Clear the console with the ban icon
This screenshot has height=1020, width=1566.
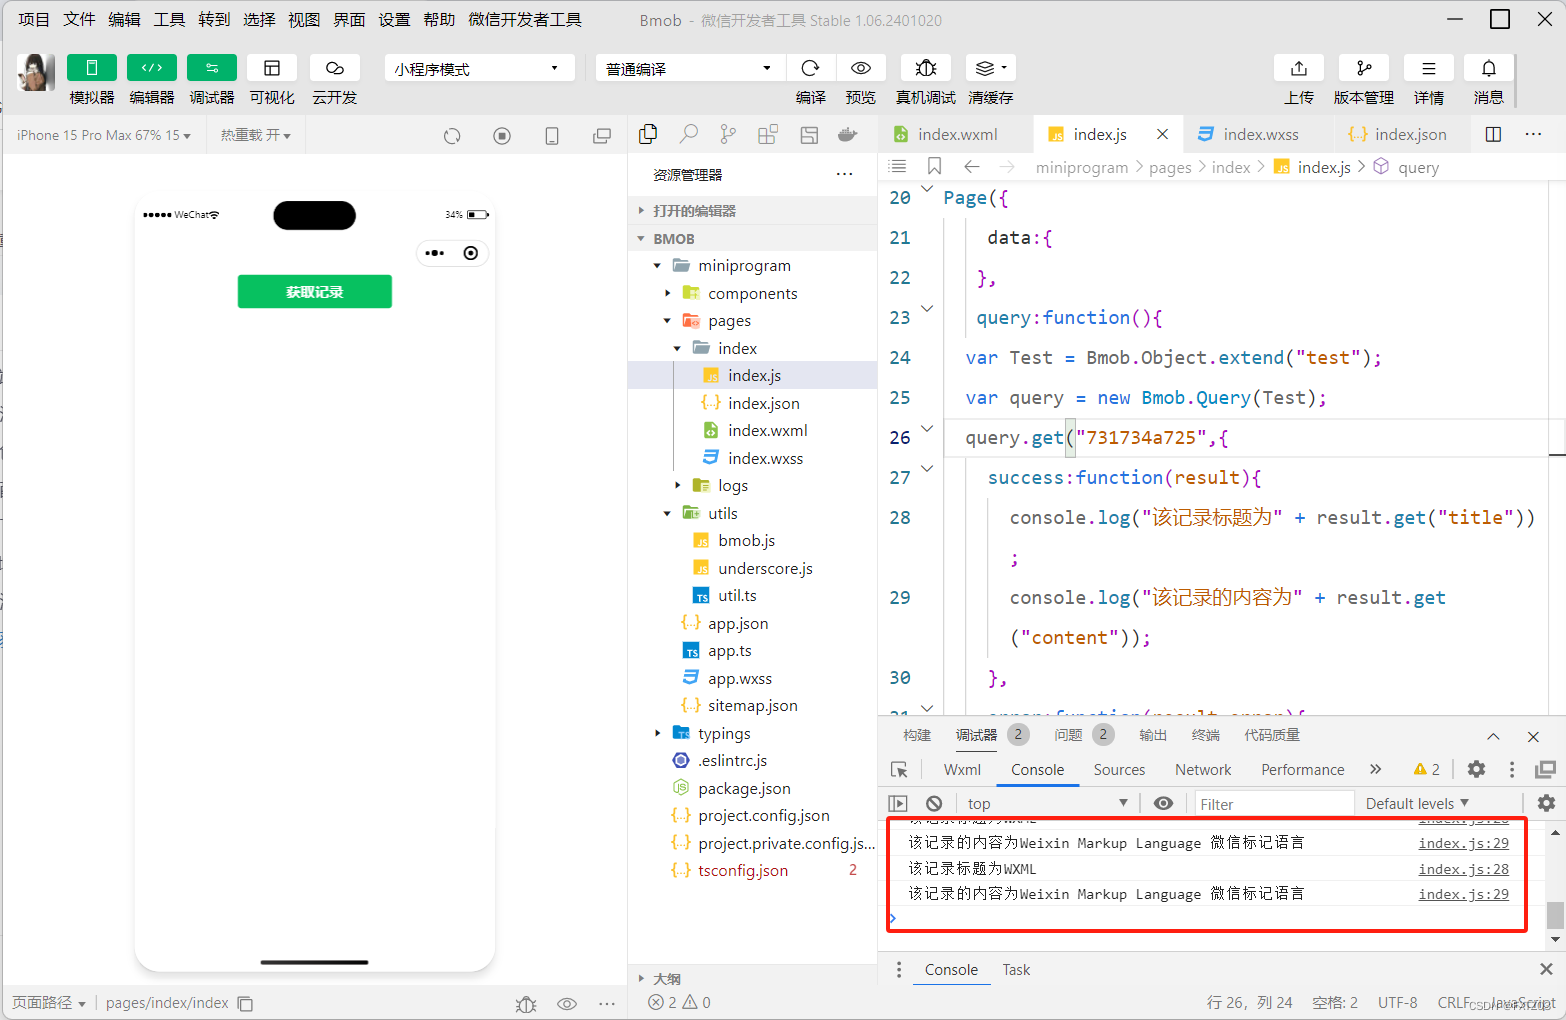(x=934, y=803)
